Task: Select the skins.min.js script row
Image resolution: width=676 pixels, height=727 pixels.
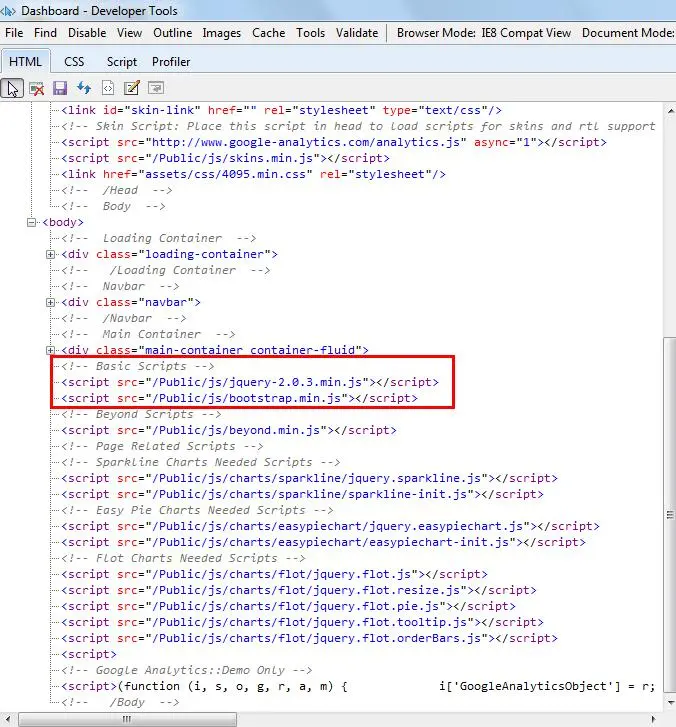Action: (x=225, y=159)
